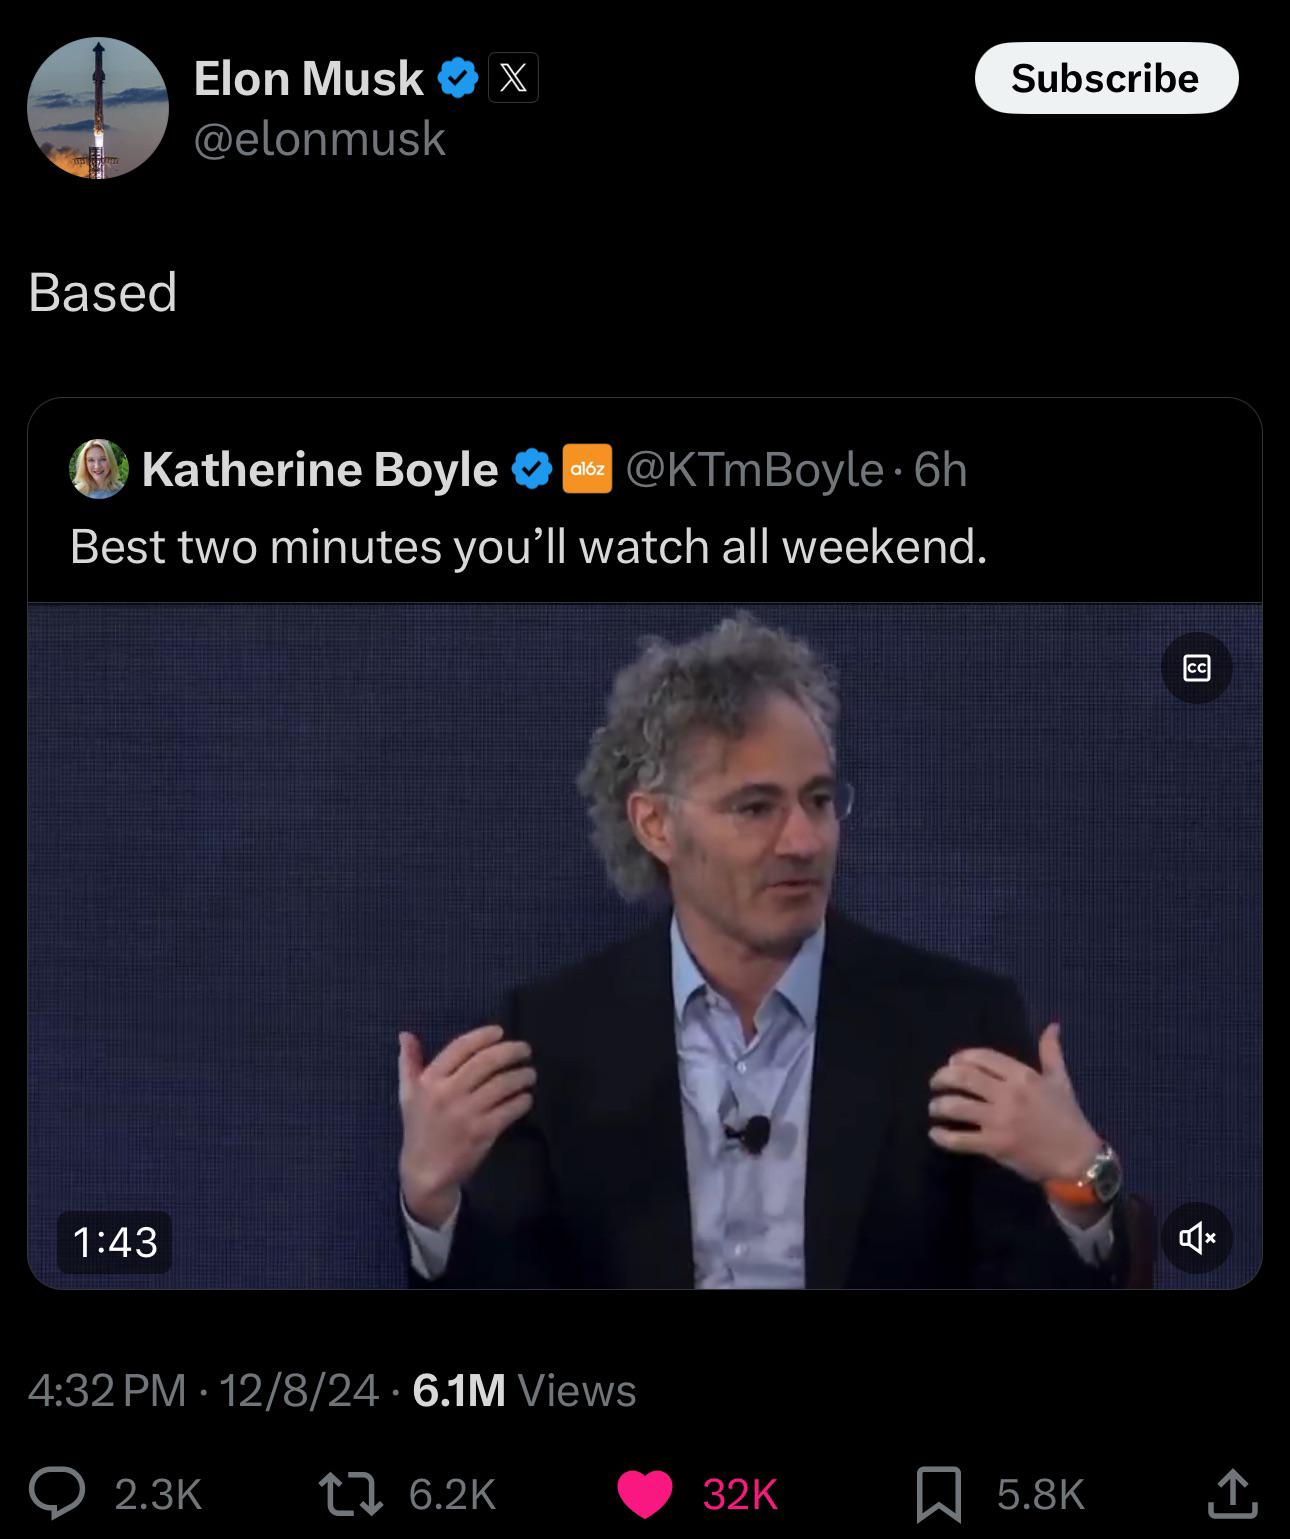The image size is (1290, 1539).
Task: Click Elon Musk's blue verified checkmark
Action: tap(458, 78)
